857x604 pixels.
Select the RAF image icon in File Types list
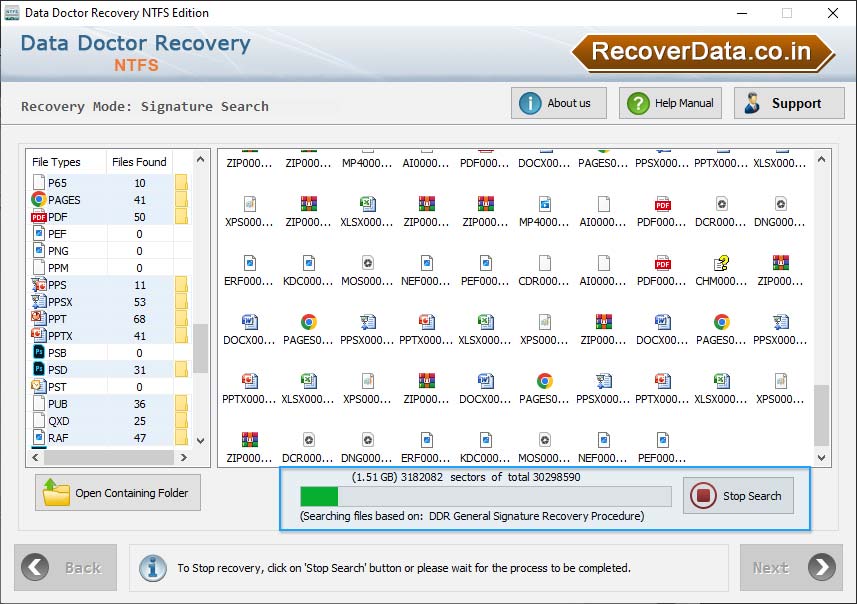point(39,437)
